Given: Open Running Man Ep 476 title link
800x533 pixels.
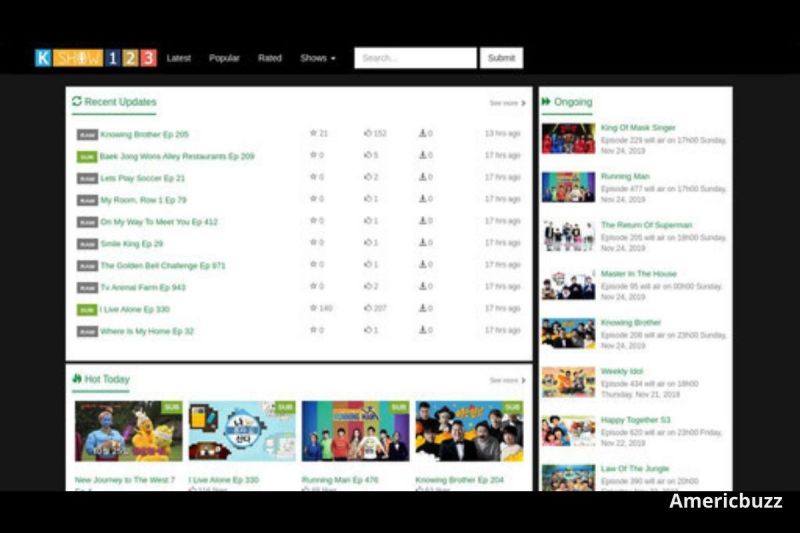Looking at the screenshot, I should [340, 480].
